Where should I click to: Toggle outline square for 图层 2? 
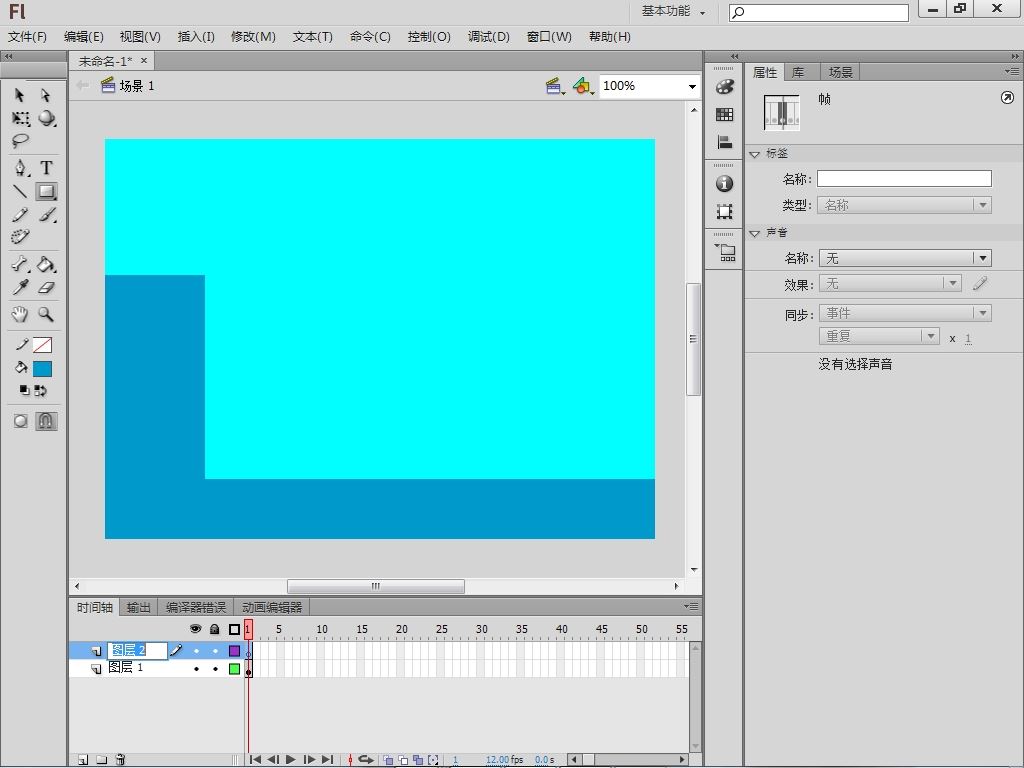click(x=234, y=650)
